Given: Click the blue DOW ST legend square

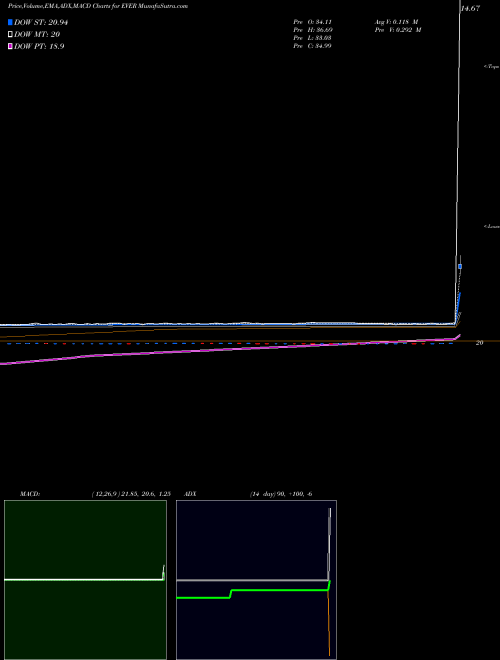Looking at the screenshot, I should (10, 22).
